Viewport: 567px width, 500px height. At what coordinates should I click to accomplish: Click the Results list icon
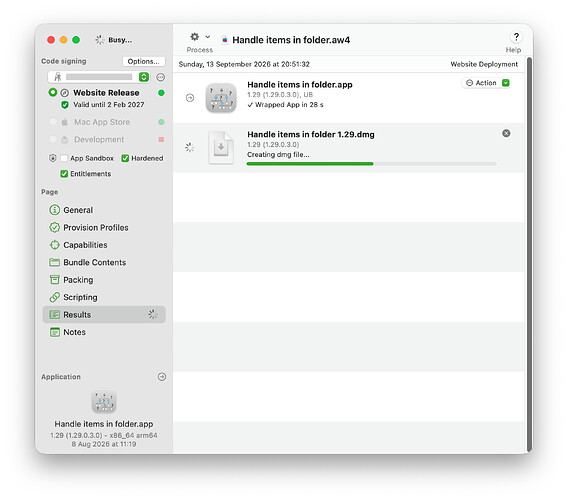point(54,315)
